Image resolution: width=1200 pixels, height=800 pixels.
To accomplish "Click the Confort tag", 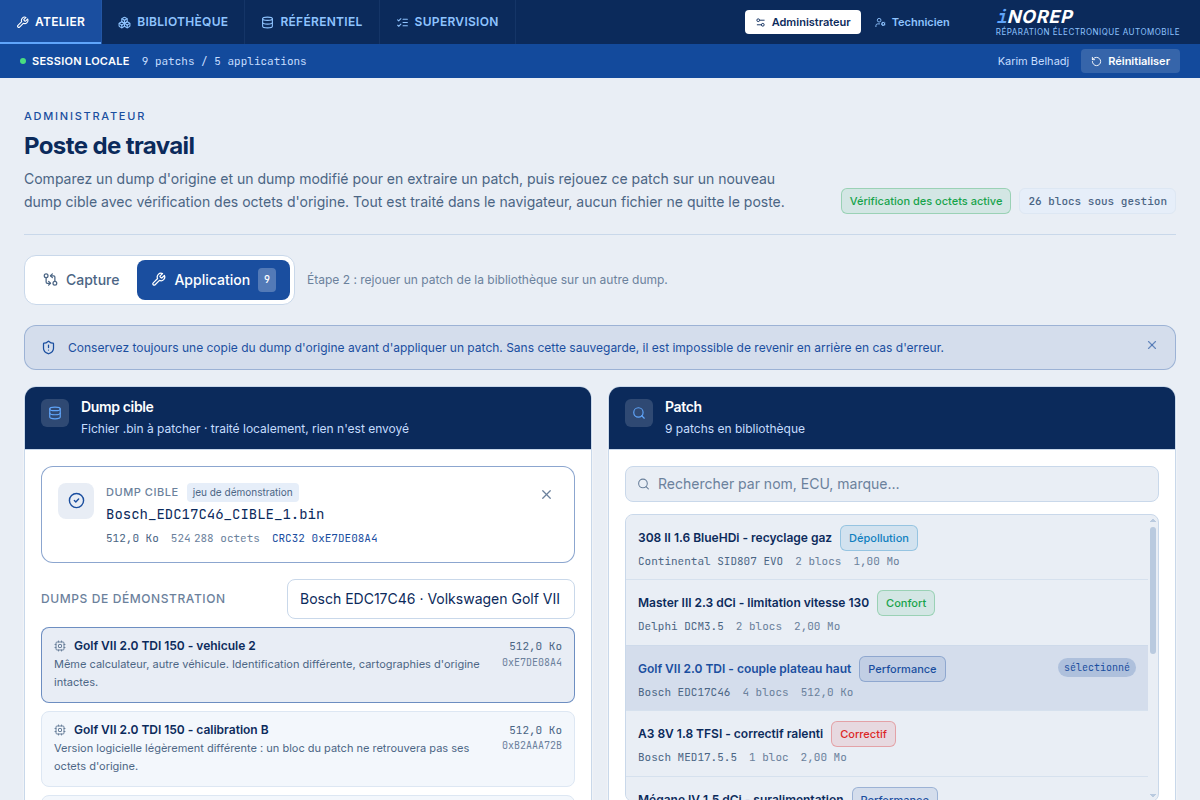I will 906,603.
